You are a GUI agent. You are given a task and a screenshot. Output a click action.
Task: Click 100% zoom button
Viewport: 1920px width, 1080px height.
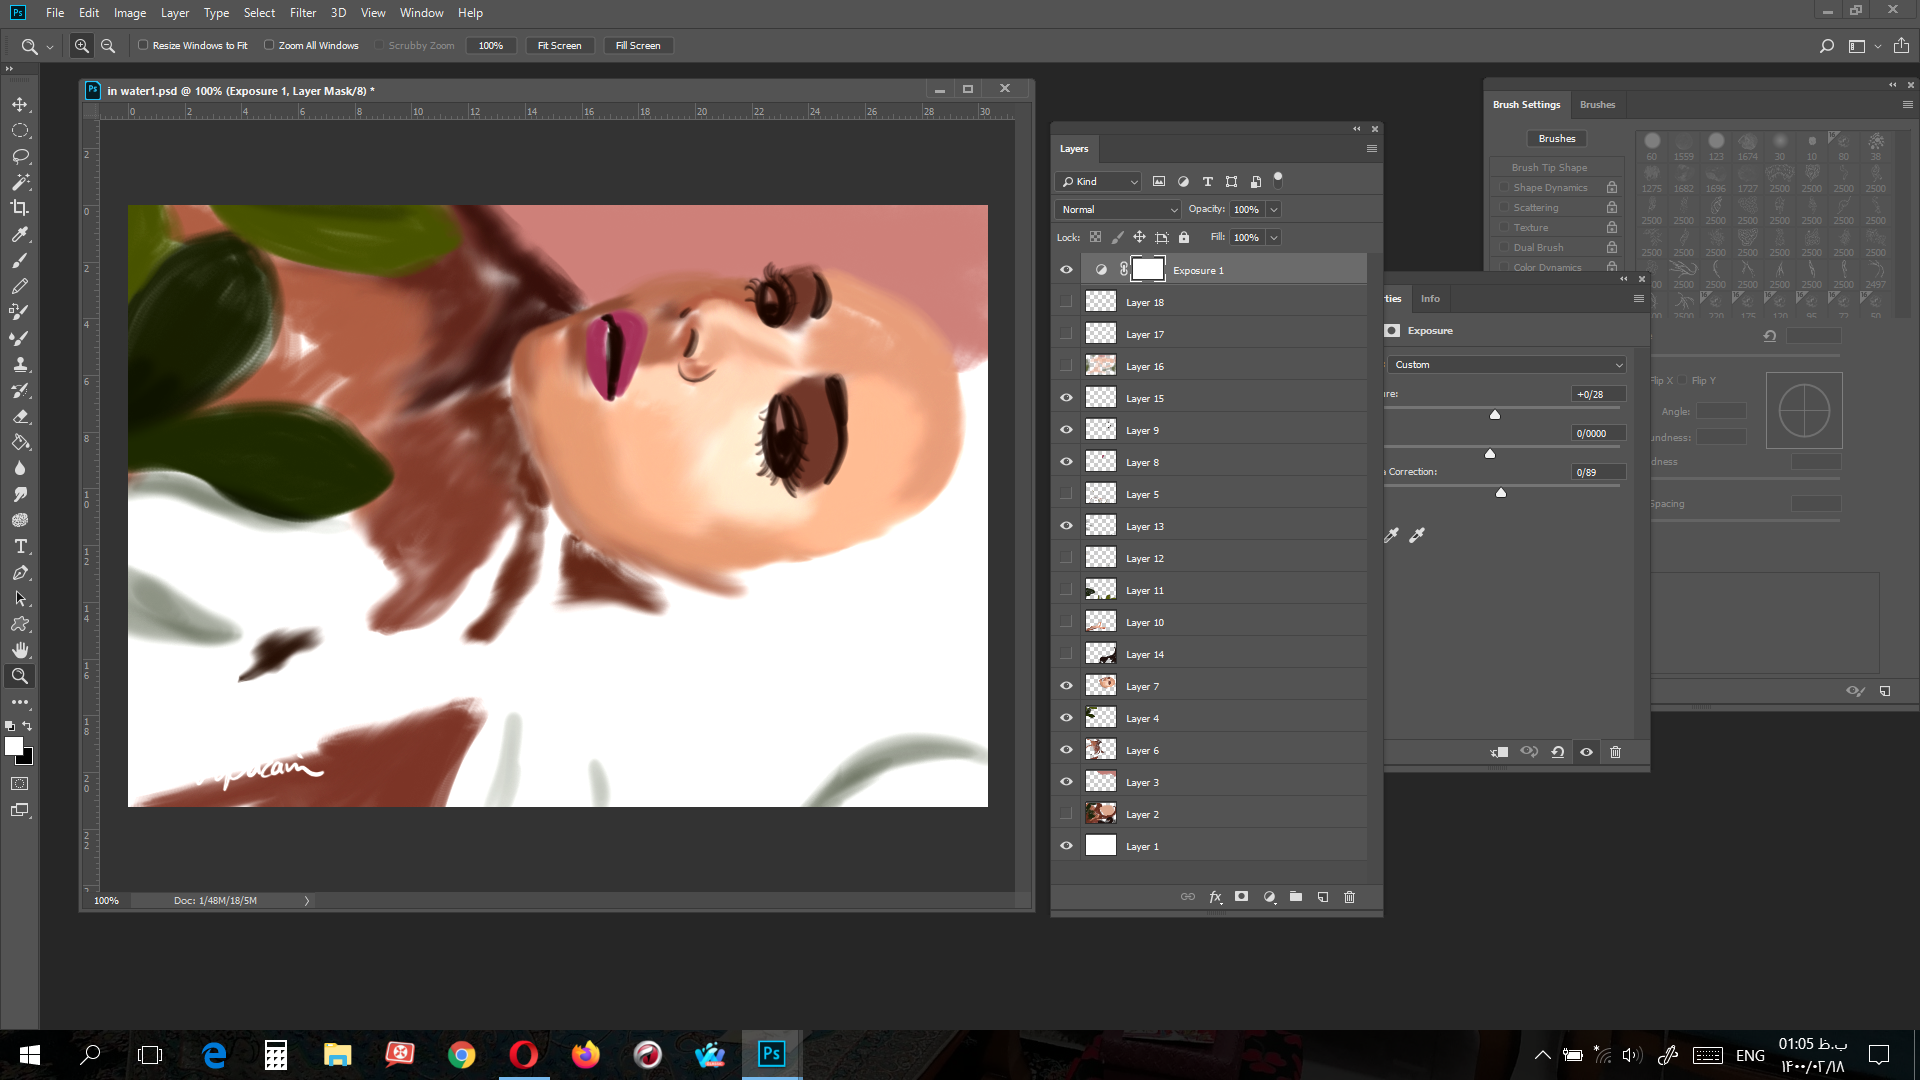pyautogui.click(x=490, y=45)
